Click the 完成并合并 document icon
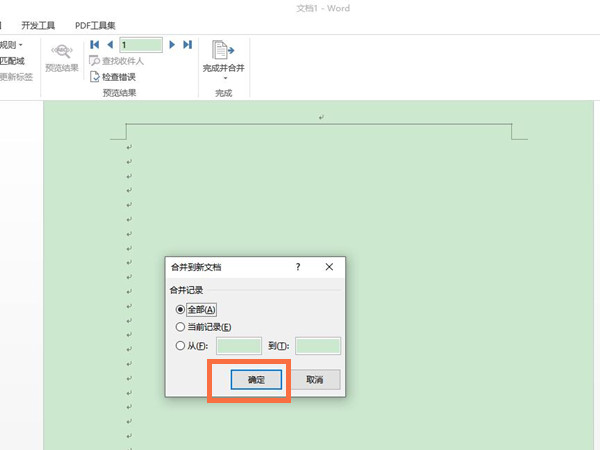600x450 pixels. 222,49
